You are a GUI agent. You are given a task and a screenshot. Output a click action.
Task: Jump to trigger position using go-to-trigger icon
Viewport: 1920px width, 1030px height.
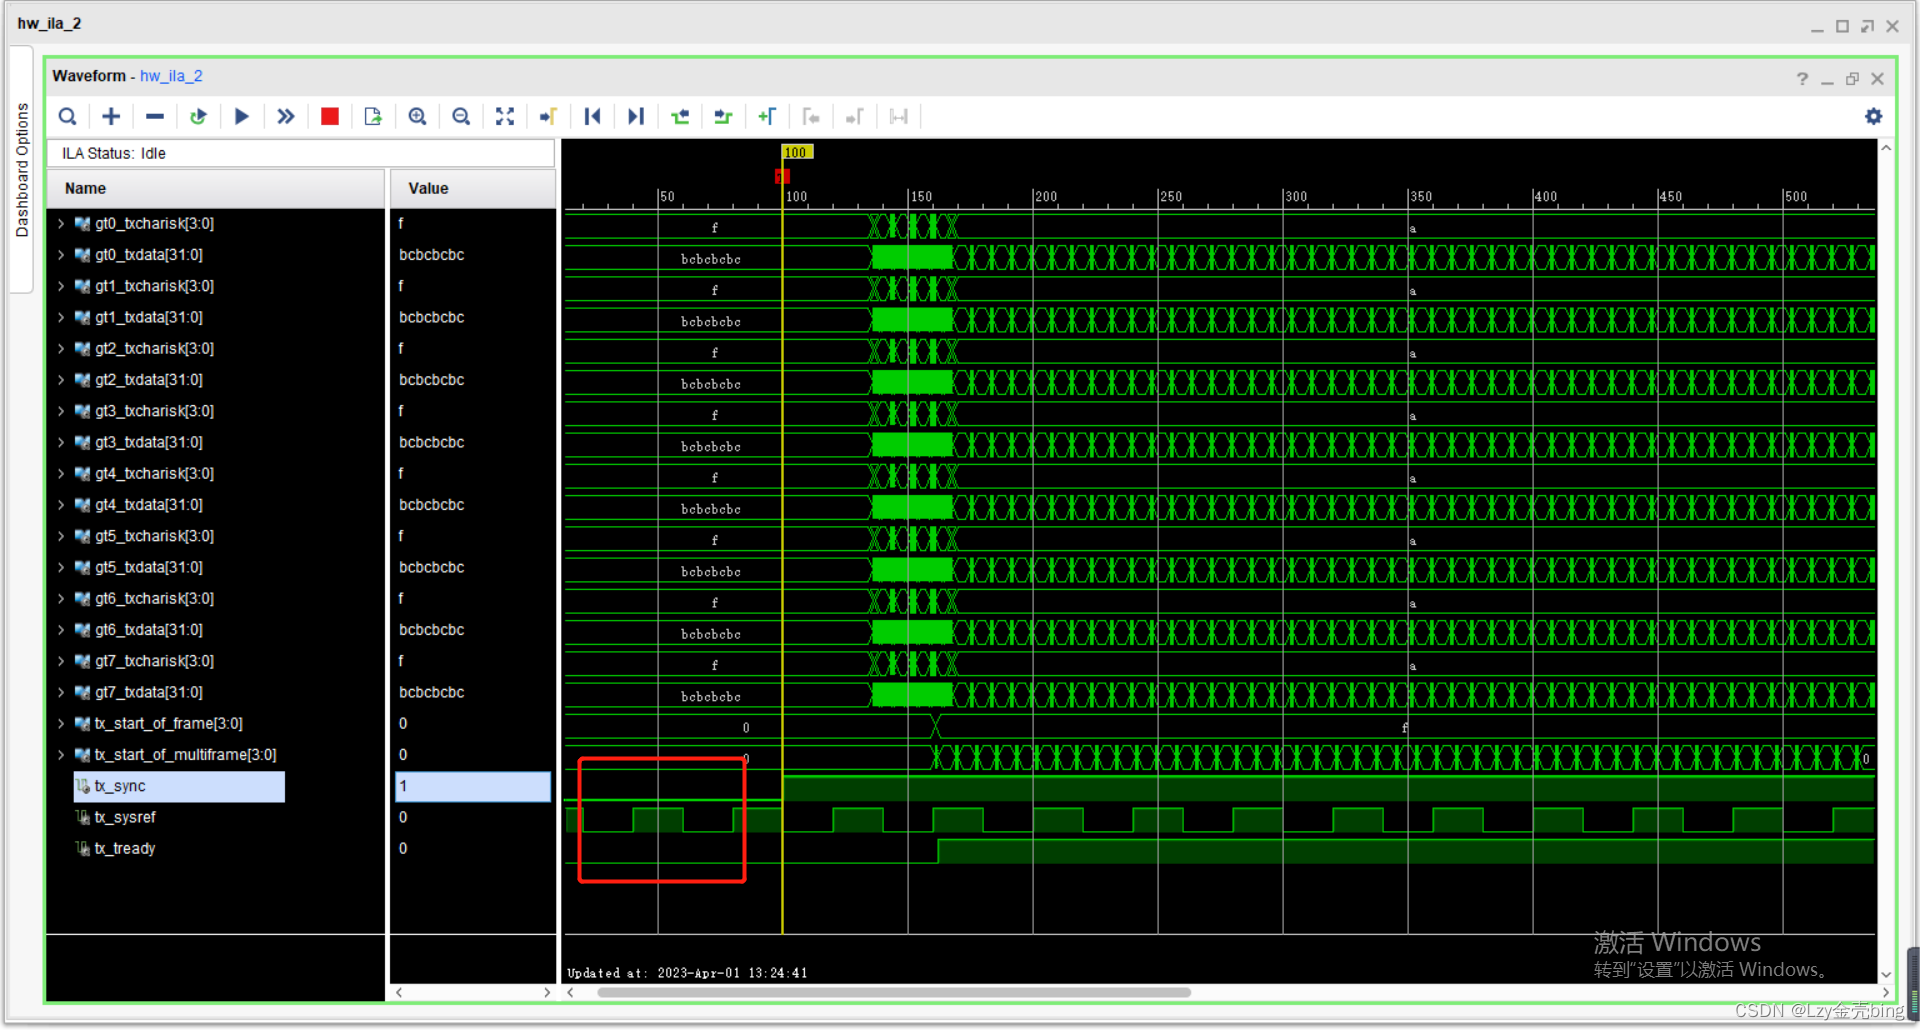[x=548, y=116]
